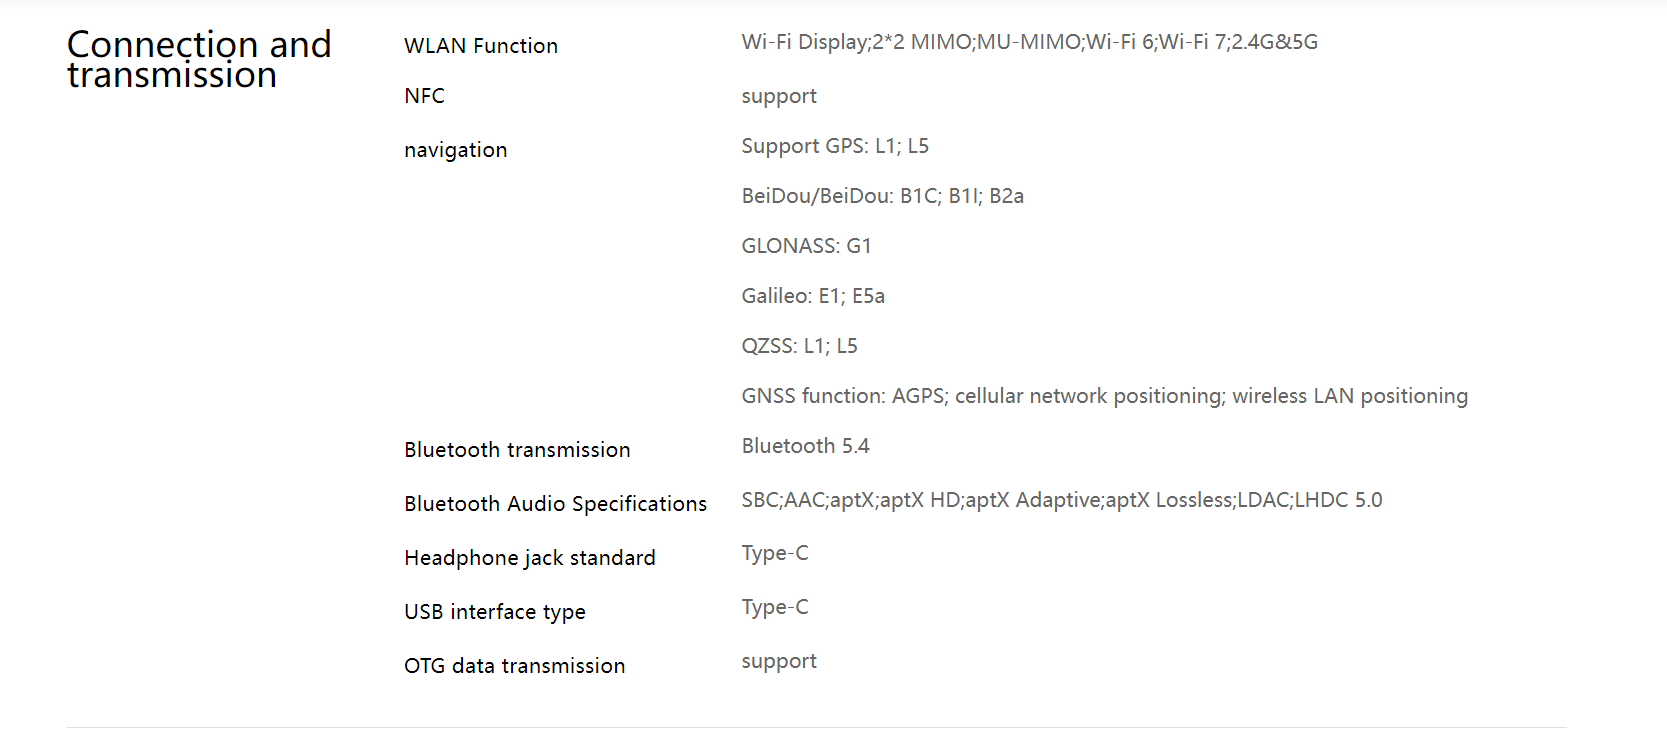Select the Headphone jack standard label

click(x=530, y=558)
